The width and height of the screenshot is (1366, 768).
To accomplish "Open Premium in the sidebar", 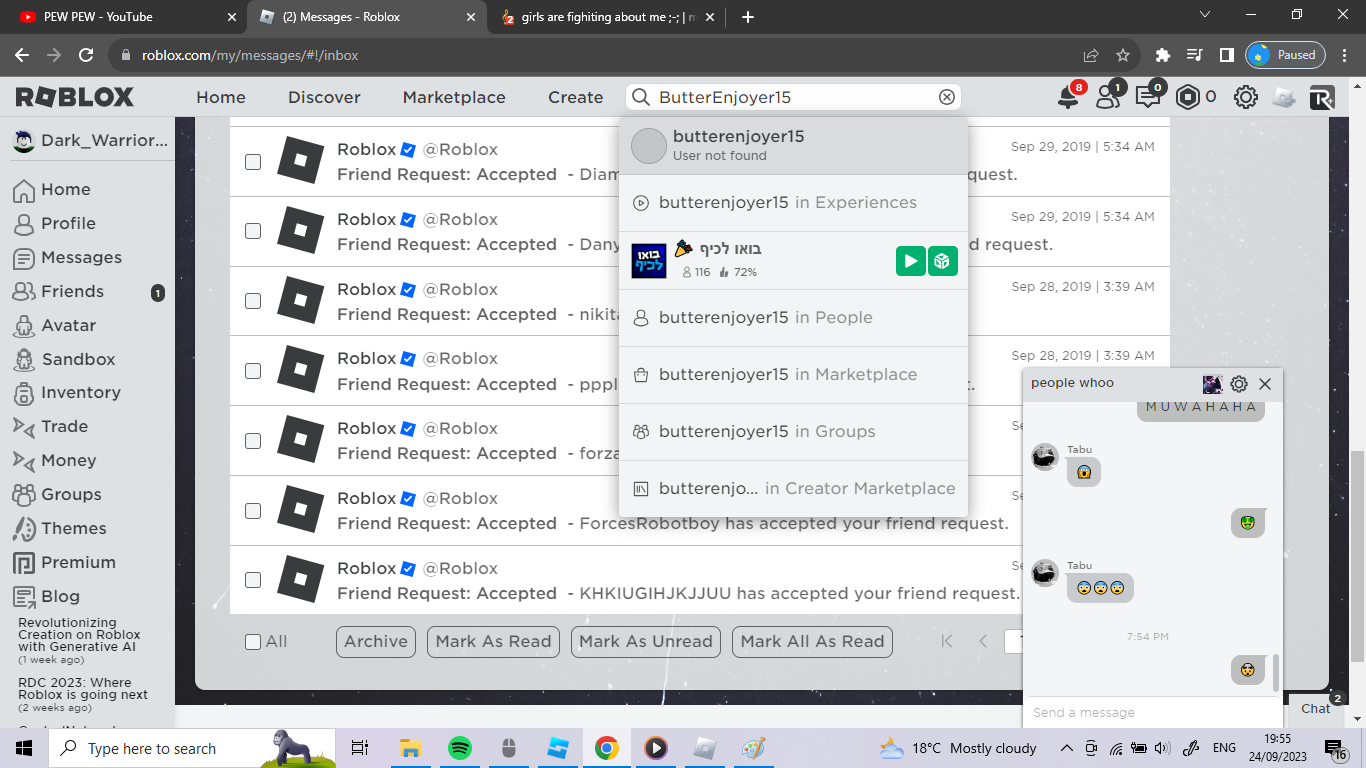I will coord(78,562).
